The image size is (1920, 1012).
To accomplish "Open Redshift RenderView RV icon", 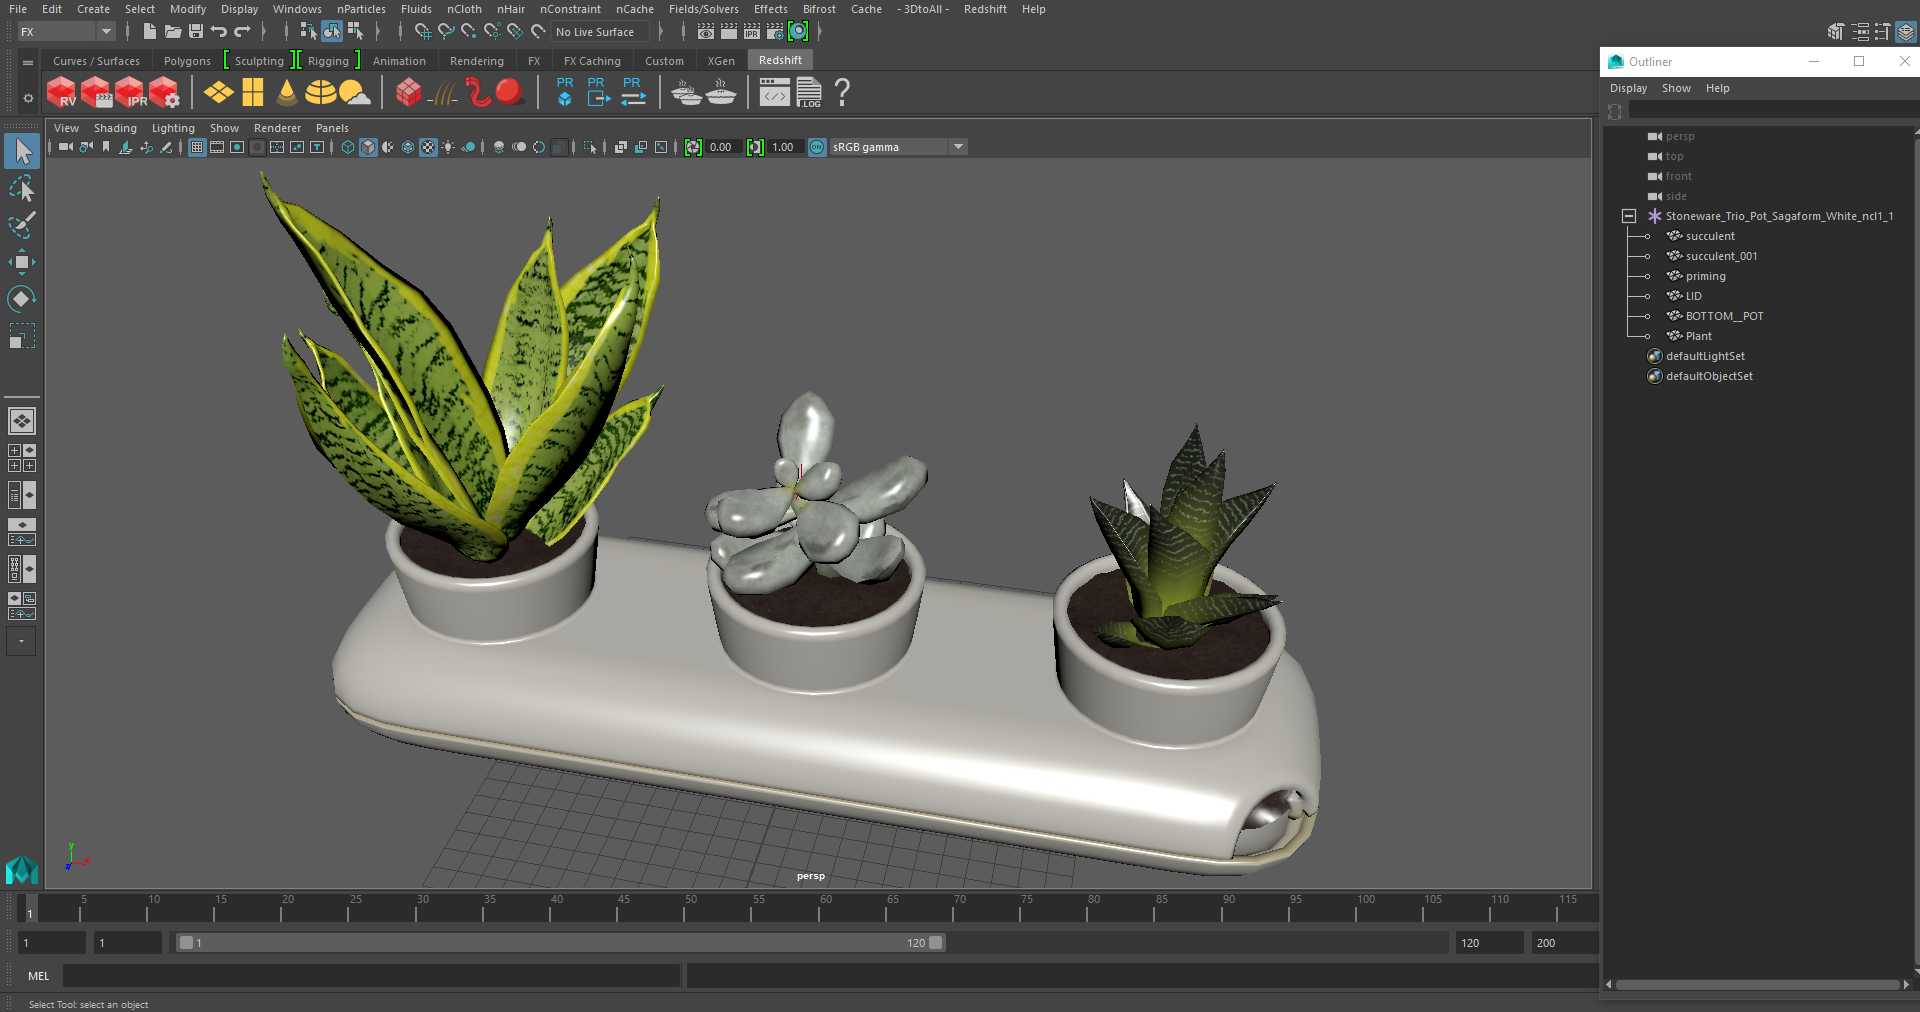I will coord(61,93).
